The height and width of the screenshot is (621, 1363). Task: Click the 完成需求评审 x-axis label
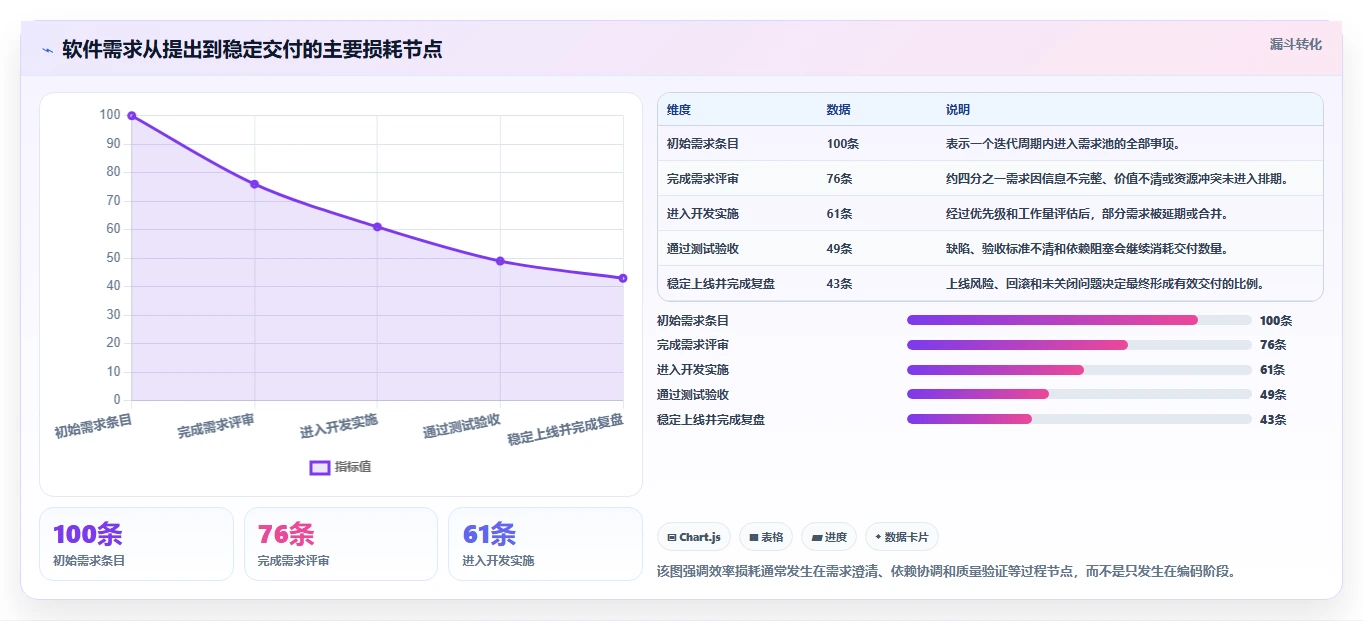point(216,426)
